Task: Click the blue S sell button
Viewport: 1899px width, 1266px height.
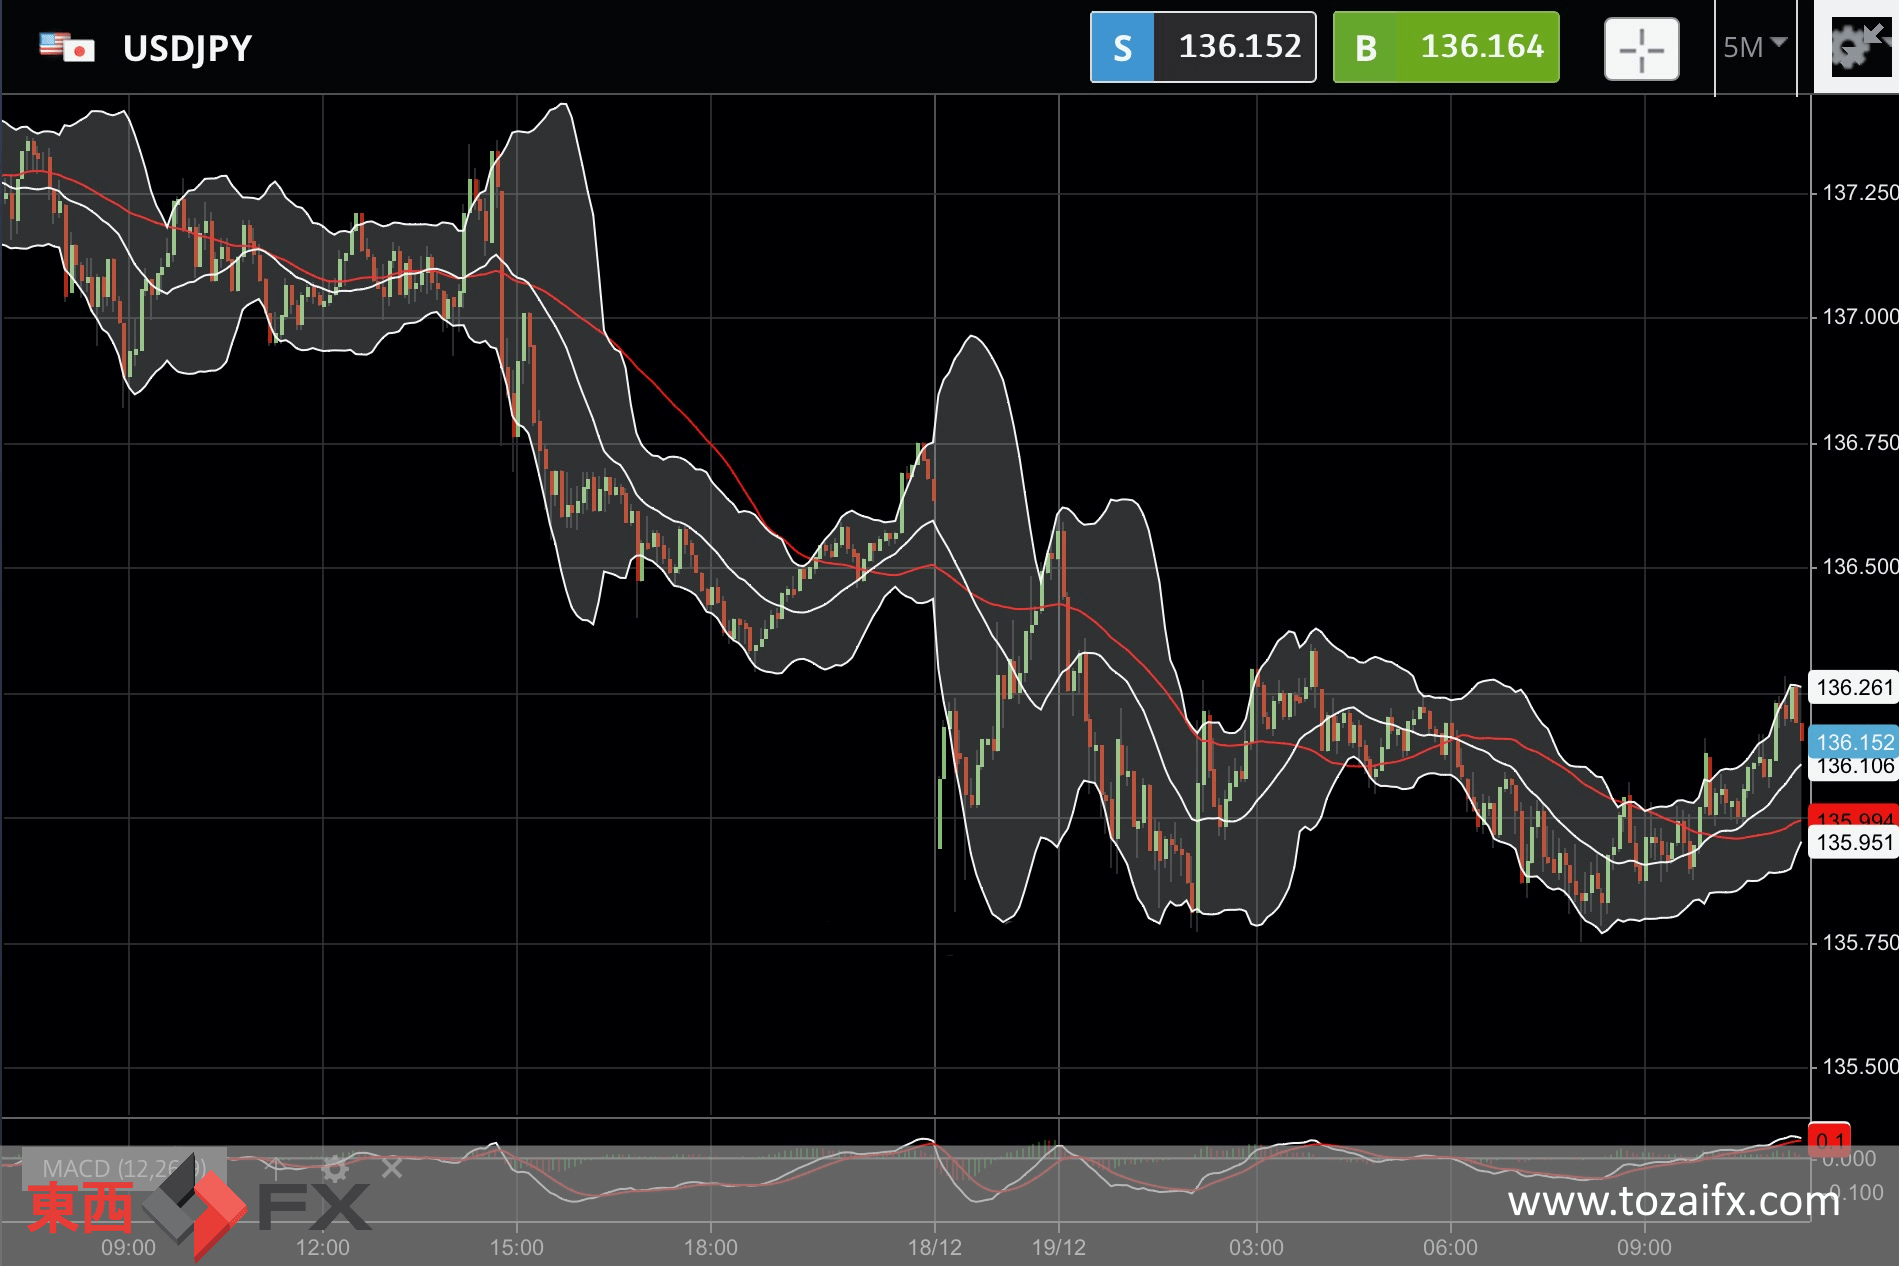Action: coord(1122,47)
